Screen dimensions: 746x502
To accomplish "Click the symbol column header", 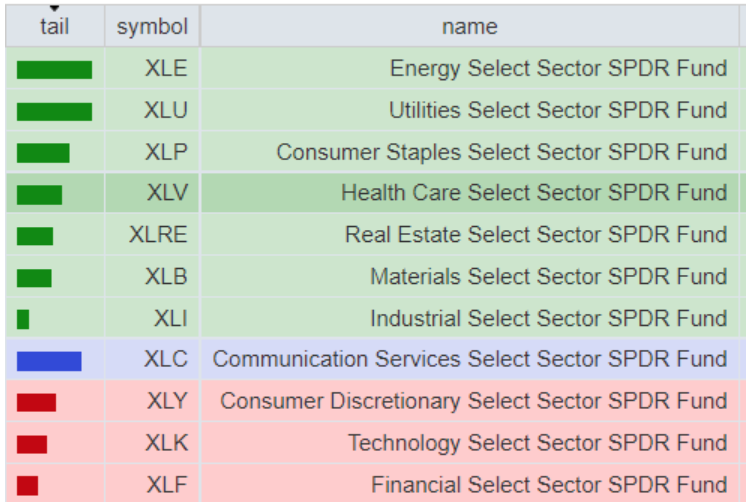I will [152, 27].
